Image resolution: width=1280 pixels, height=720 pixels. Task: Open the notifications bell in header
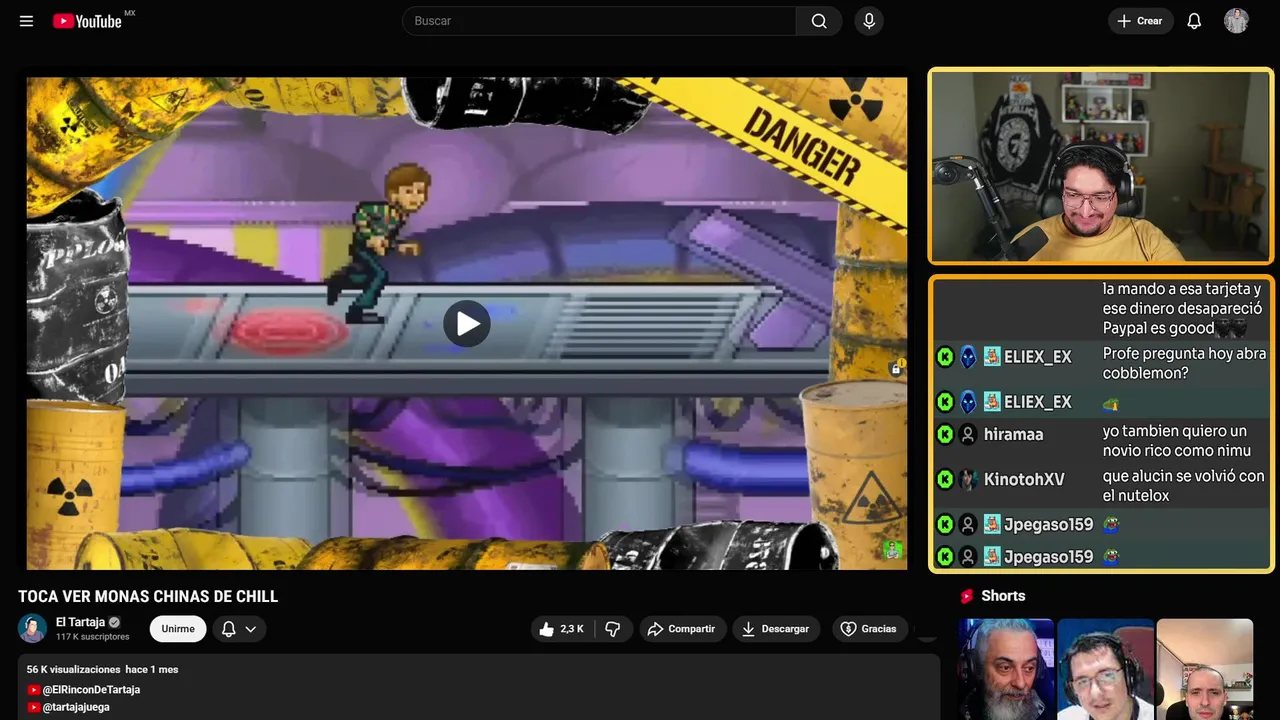[x=1194, y=21]
